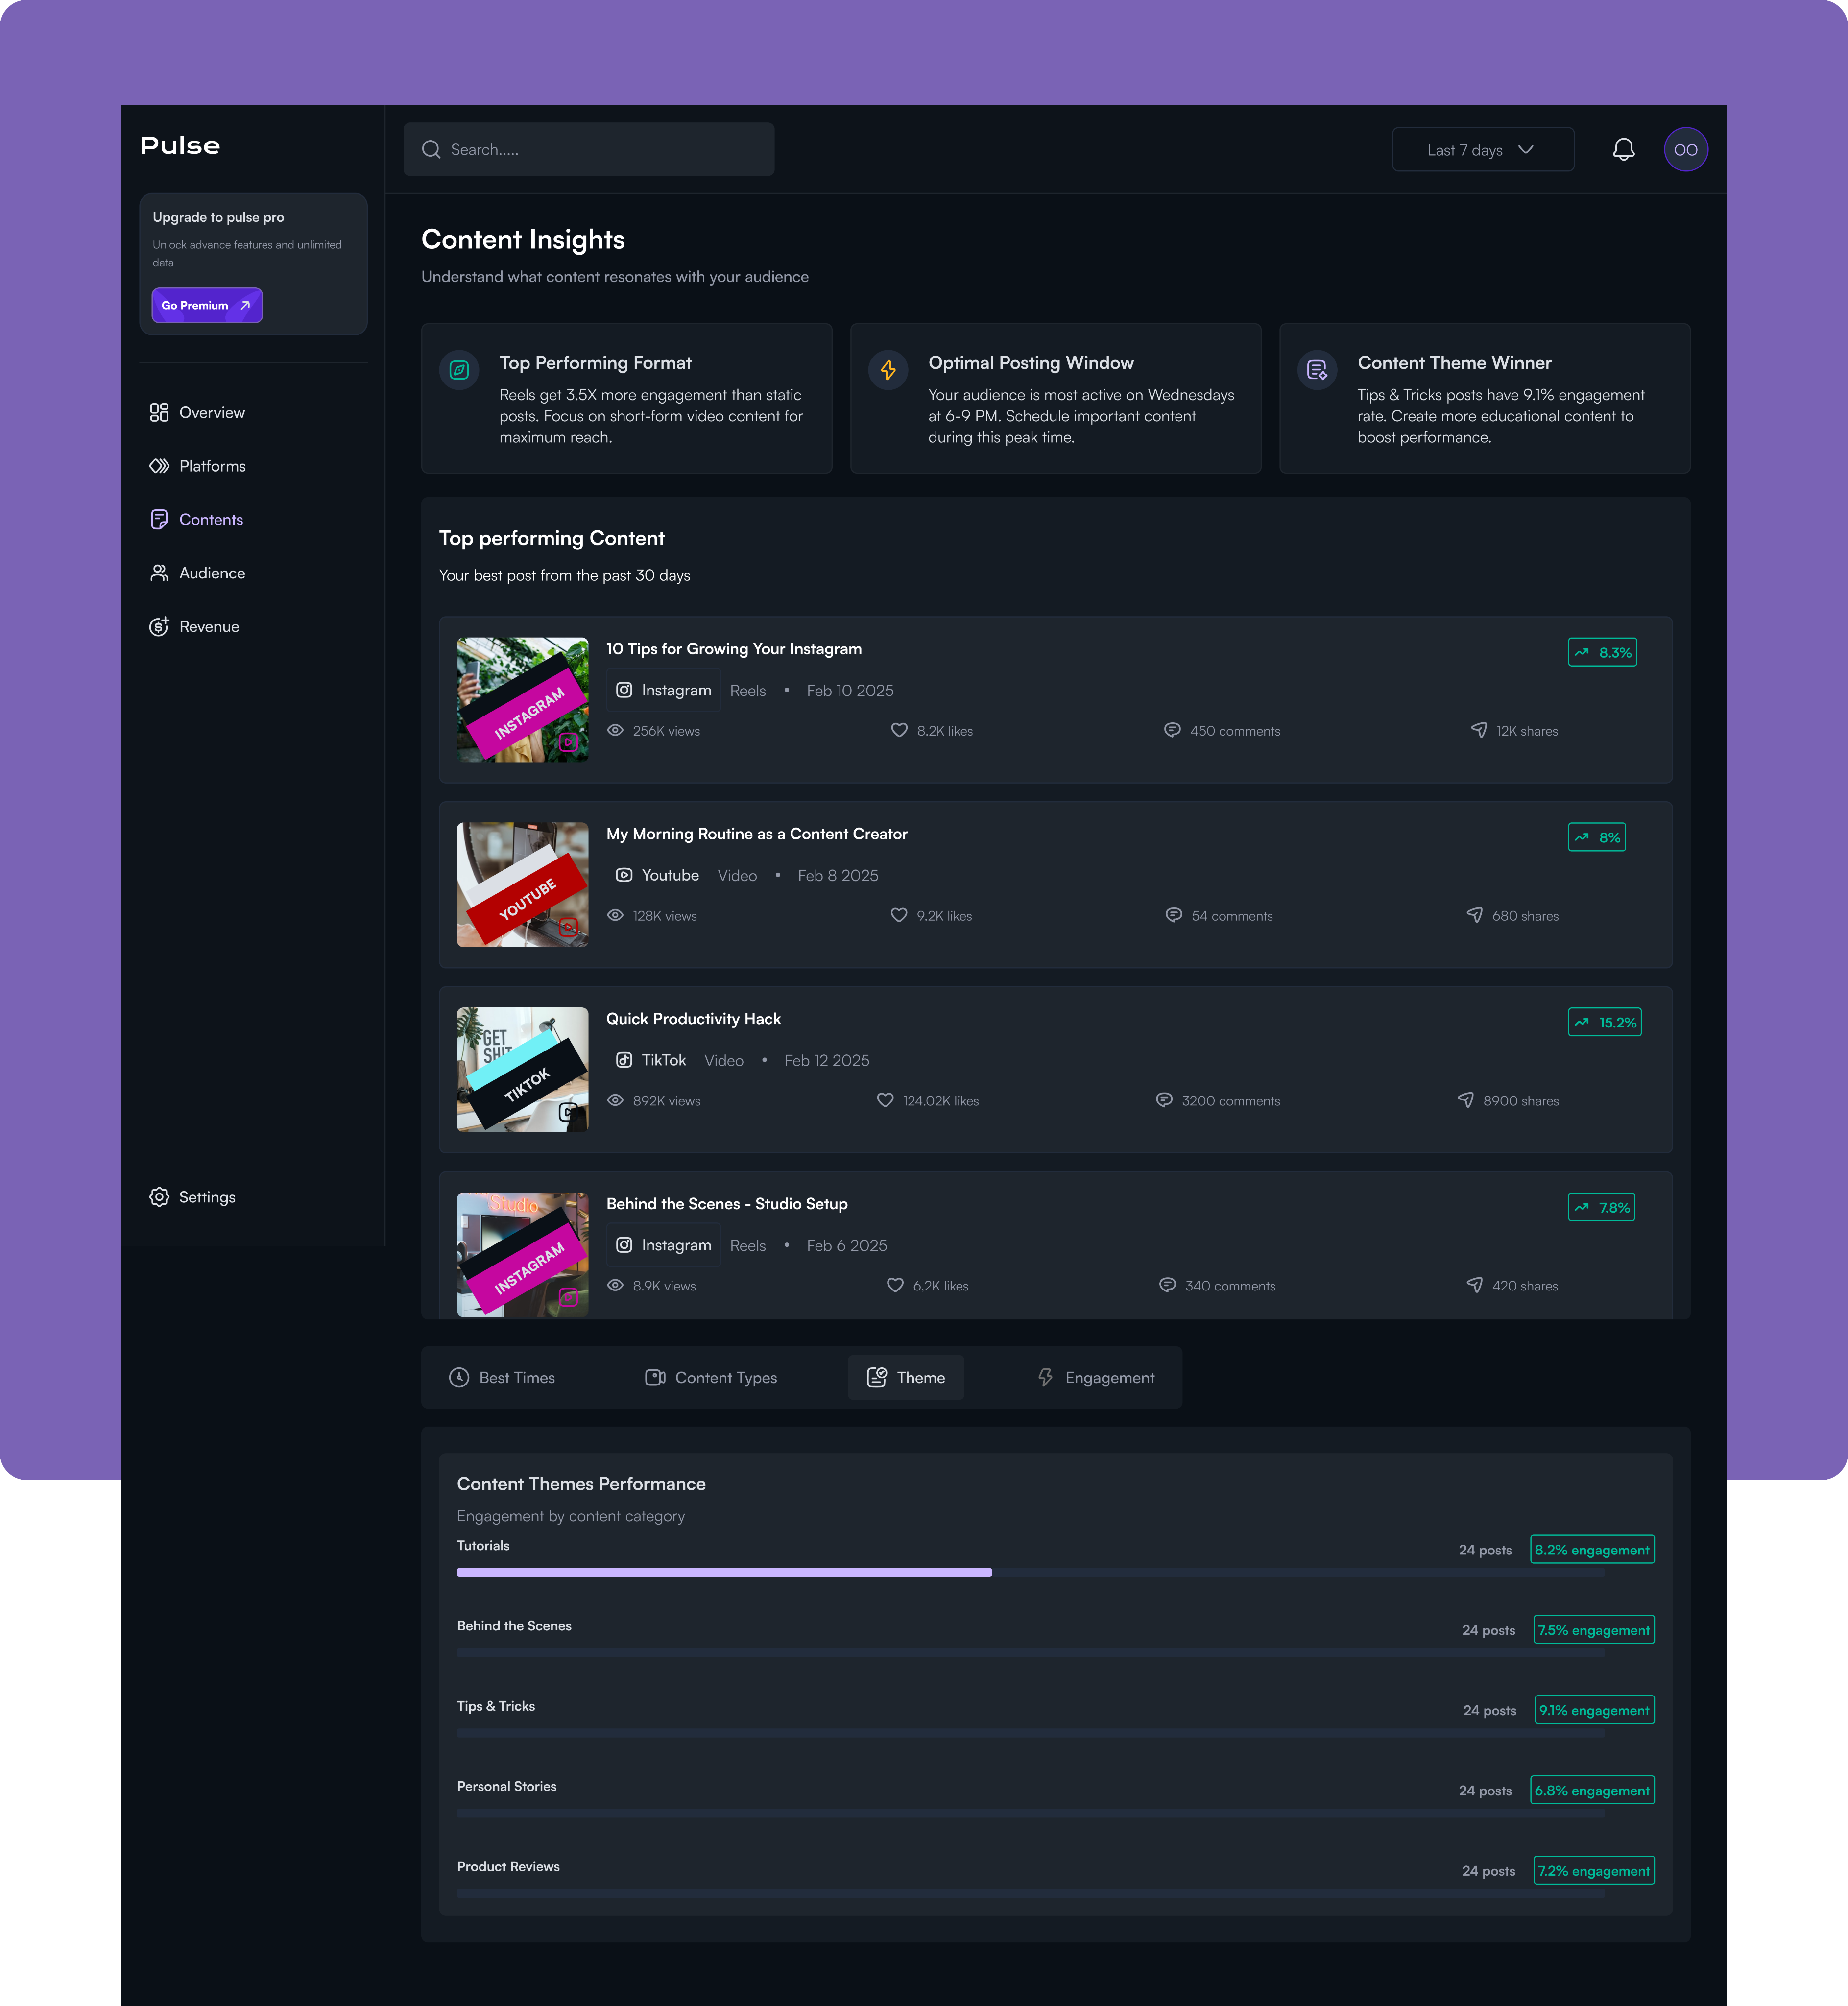1848x2006 pixels.
Task: Open the Last 7 days dropdown
Action: (x=1482, y=150)
